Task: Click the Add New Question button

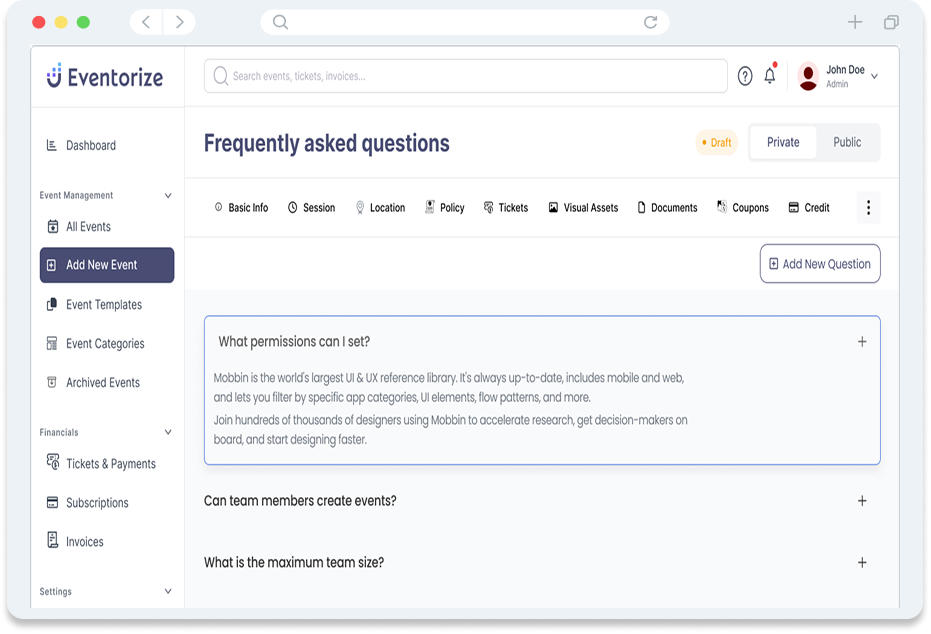Action: 820,264
